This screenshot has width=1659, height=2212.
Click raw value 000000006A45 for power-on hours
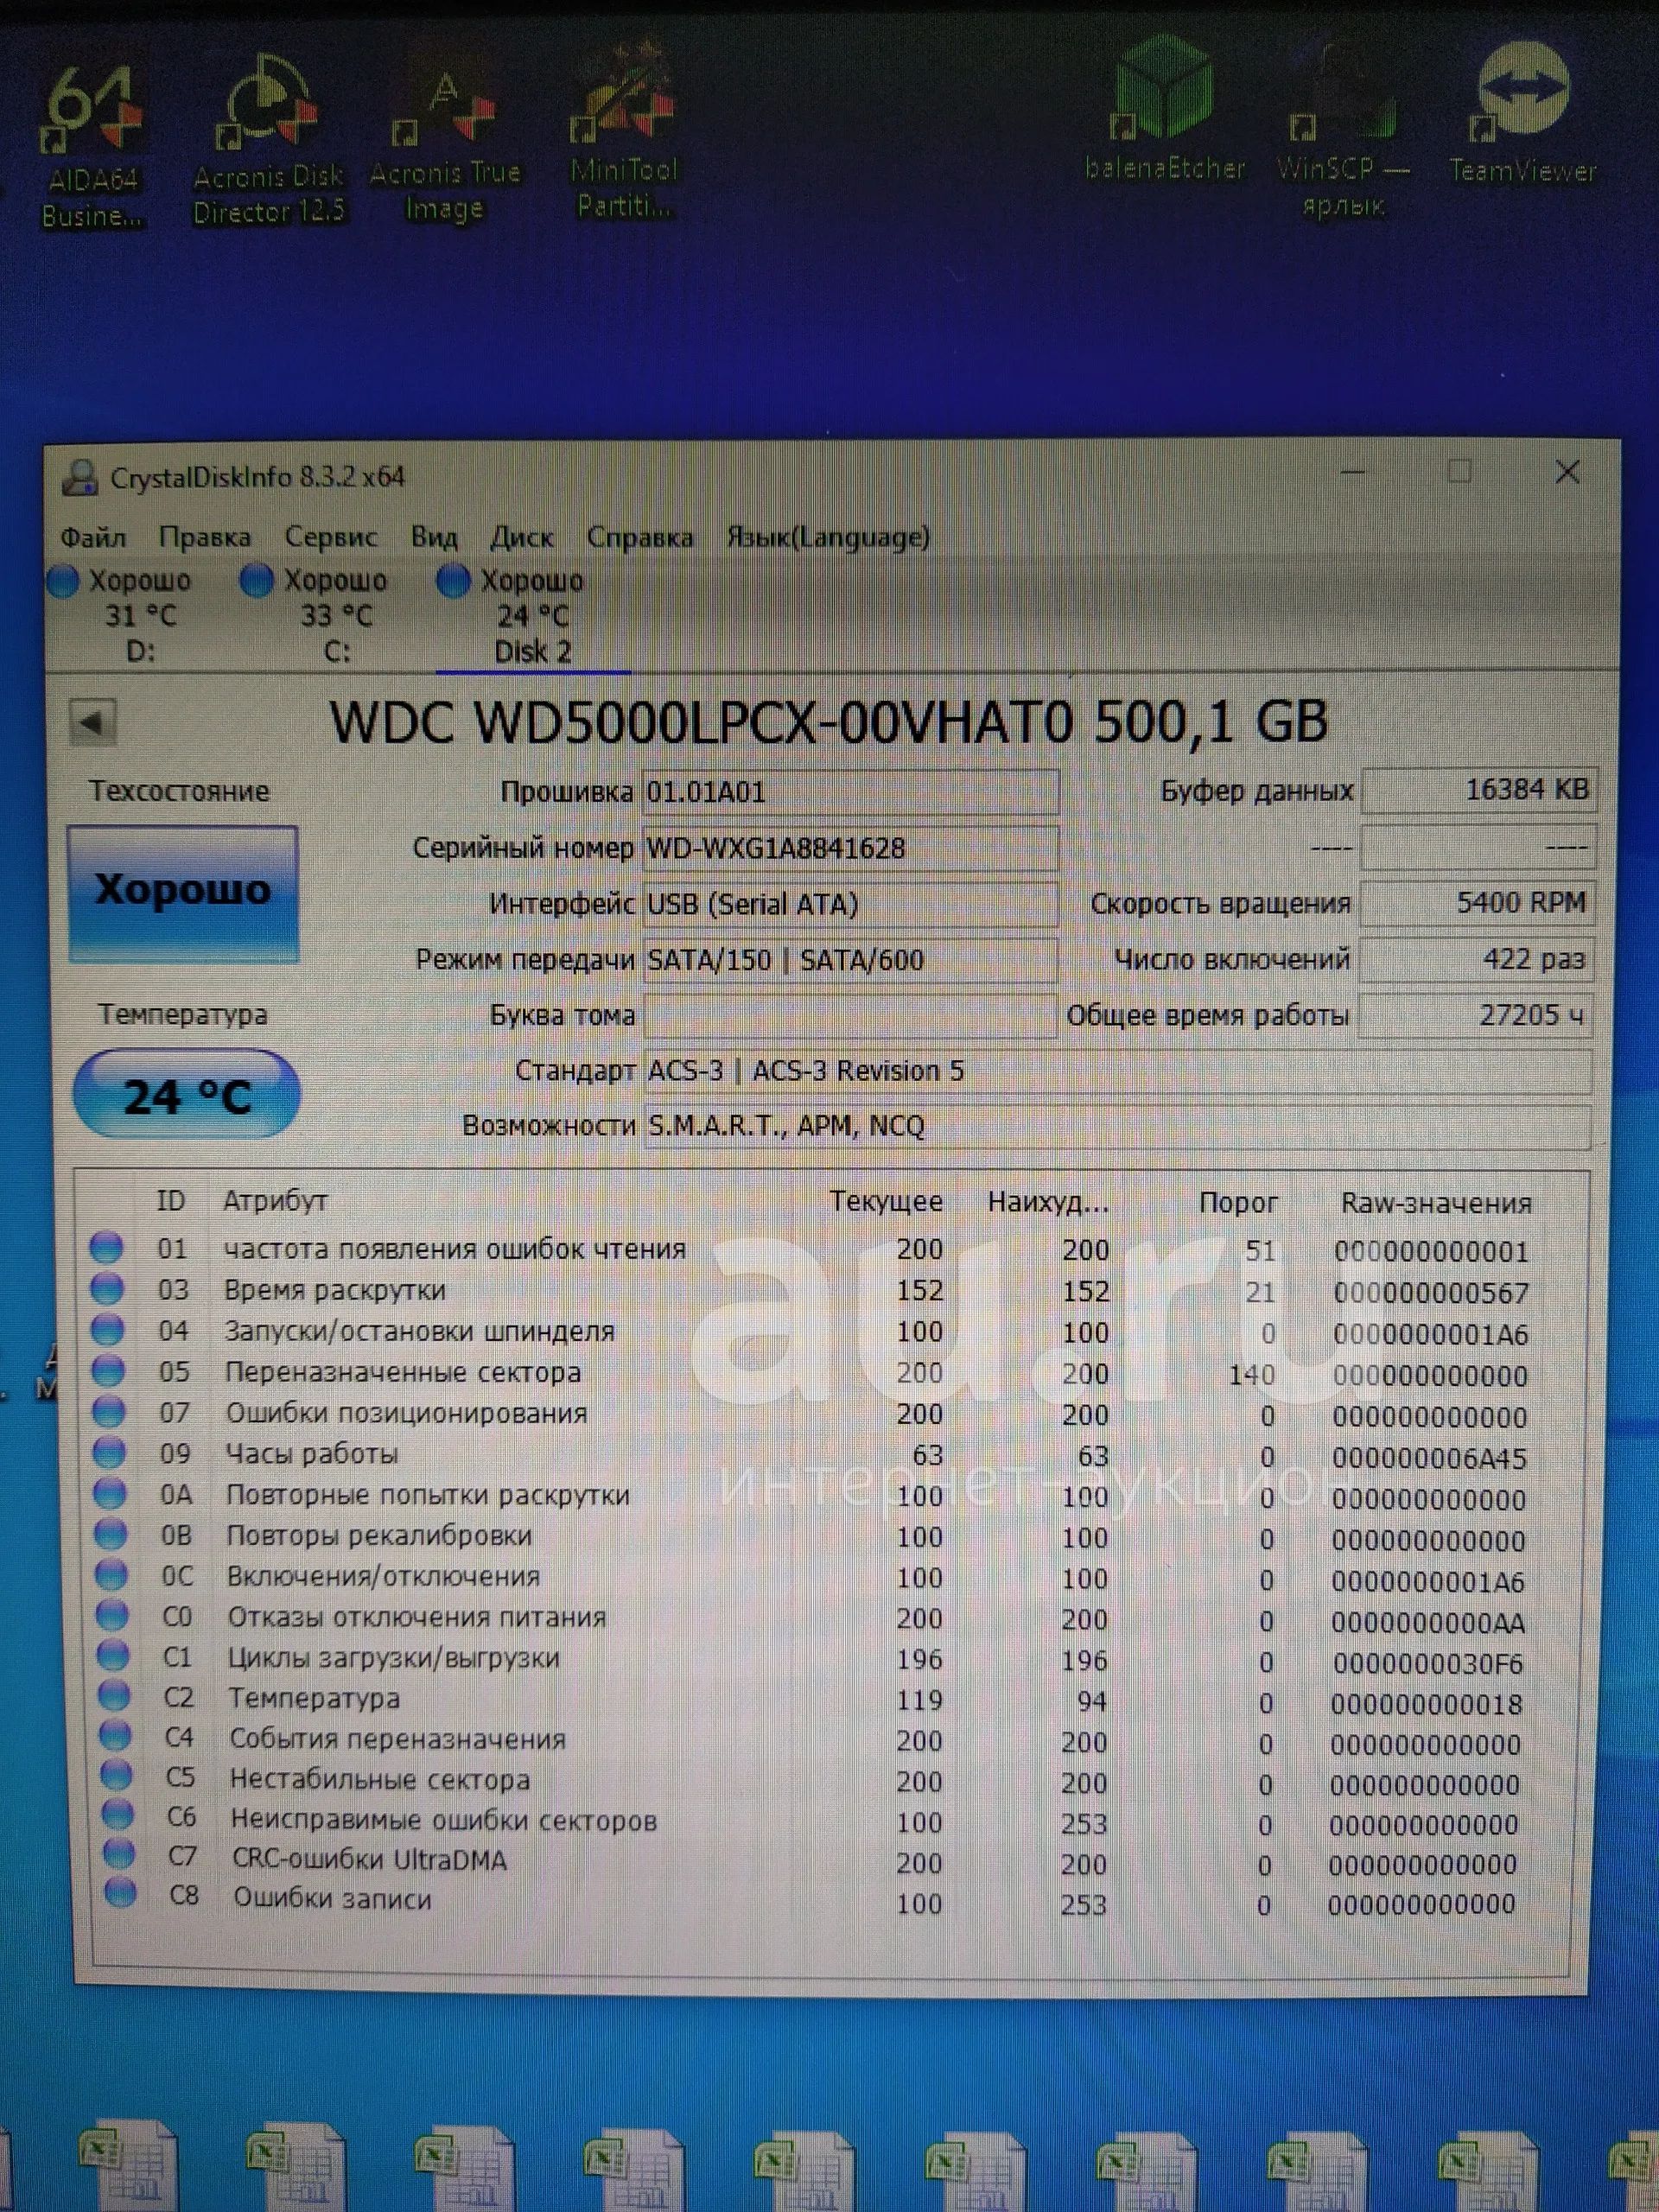pos(1429,1458)
